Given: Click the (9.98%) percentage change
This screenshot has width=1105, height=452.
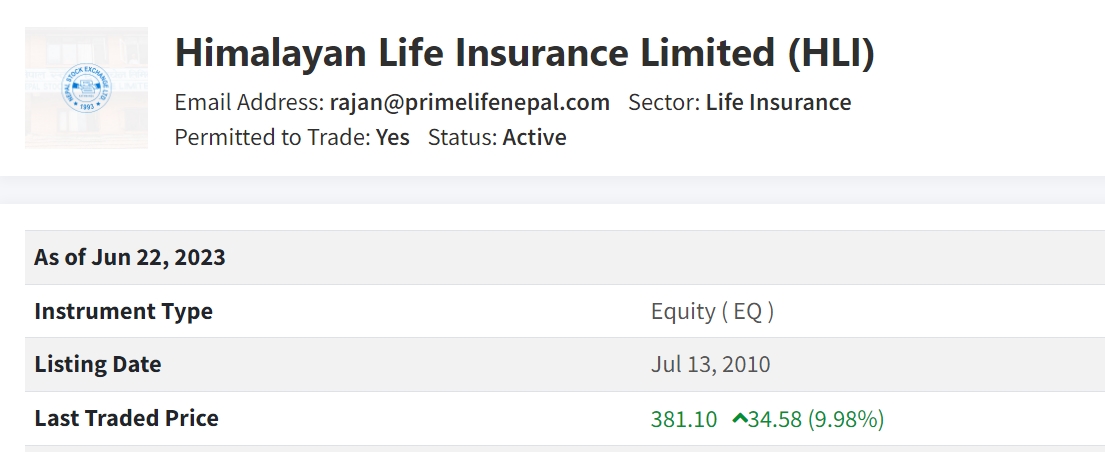Looking at the screenshot, I should tap(846, 419).
